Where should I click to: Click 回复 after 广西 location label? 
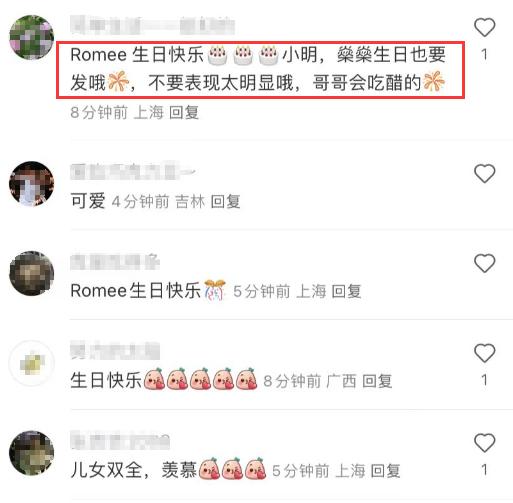pyautogui.click(x=377, y=381)
